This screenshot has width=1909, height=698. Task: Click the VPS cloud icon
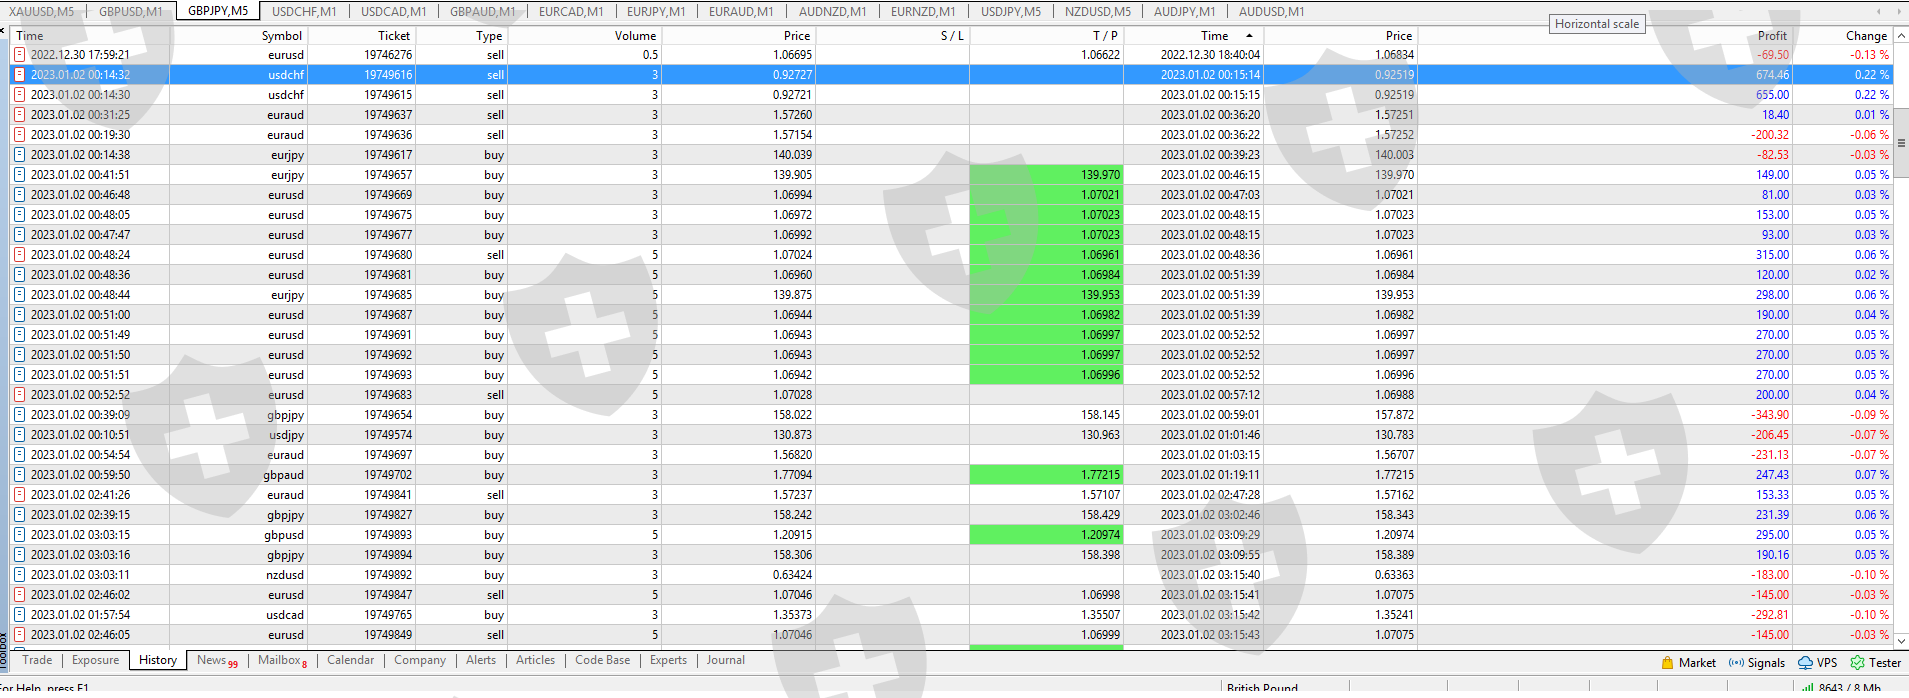click(1805, 663)
